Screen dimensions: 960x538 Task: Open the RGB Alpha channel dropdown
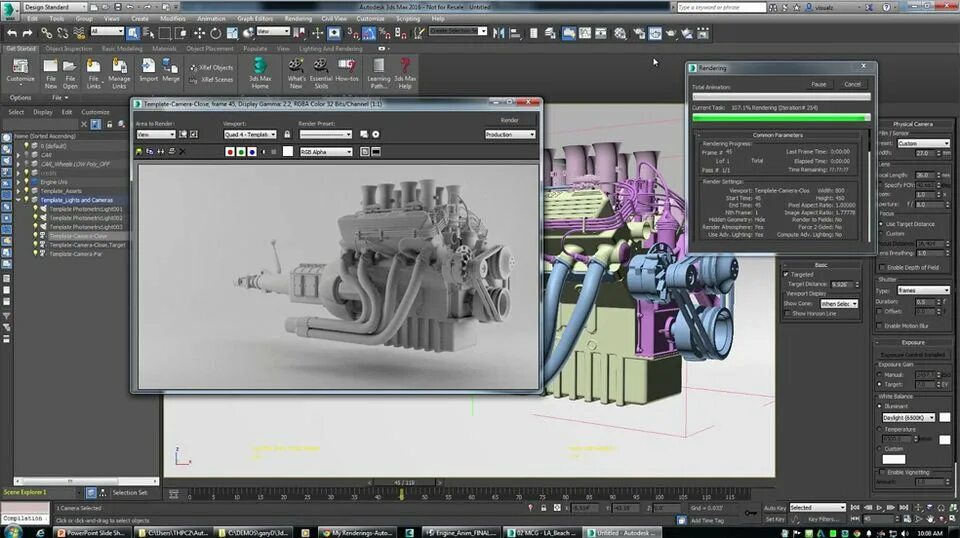tap(326, 152)
